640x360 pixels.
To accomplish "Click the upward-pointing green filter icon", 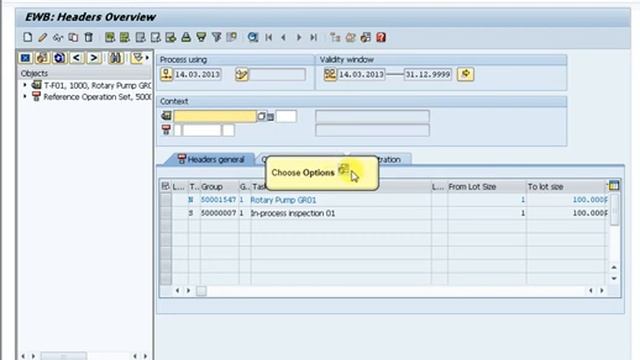I will tap(186, 38).
